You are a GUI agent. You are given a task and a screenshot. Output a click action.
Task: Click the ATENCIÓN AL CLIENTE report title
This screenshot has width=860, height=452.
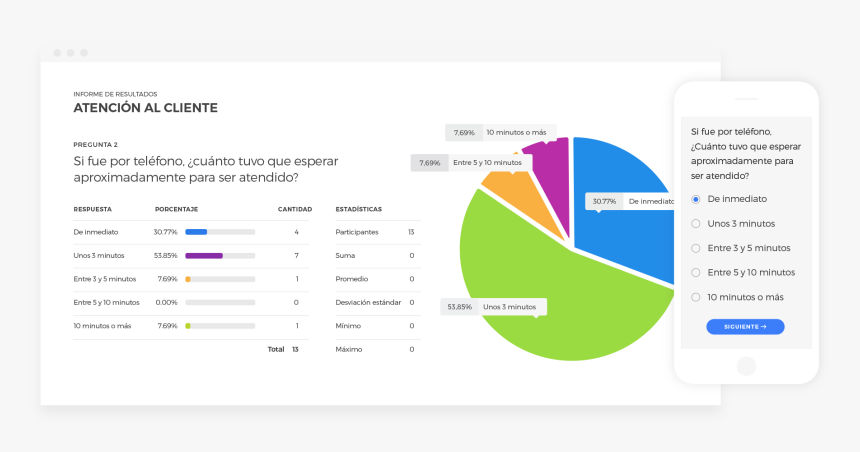point(145,108)
